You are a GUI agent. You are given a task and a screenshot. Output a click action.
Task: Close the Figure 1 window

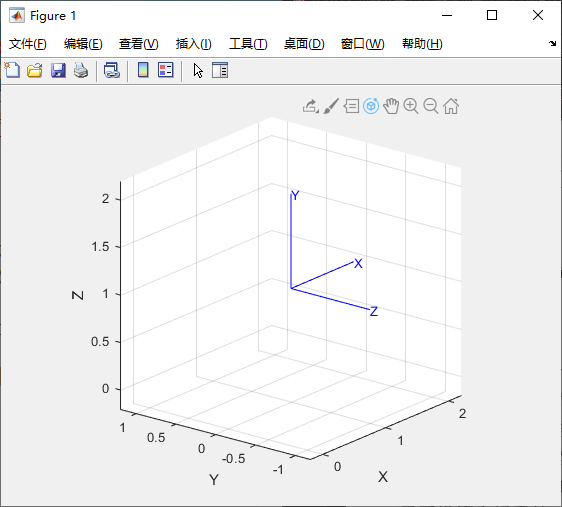click(538, 15)
